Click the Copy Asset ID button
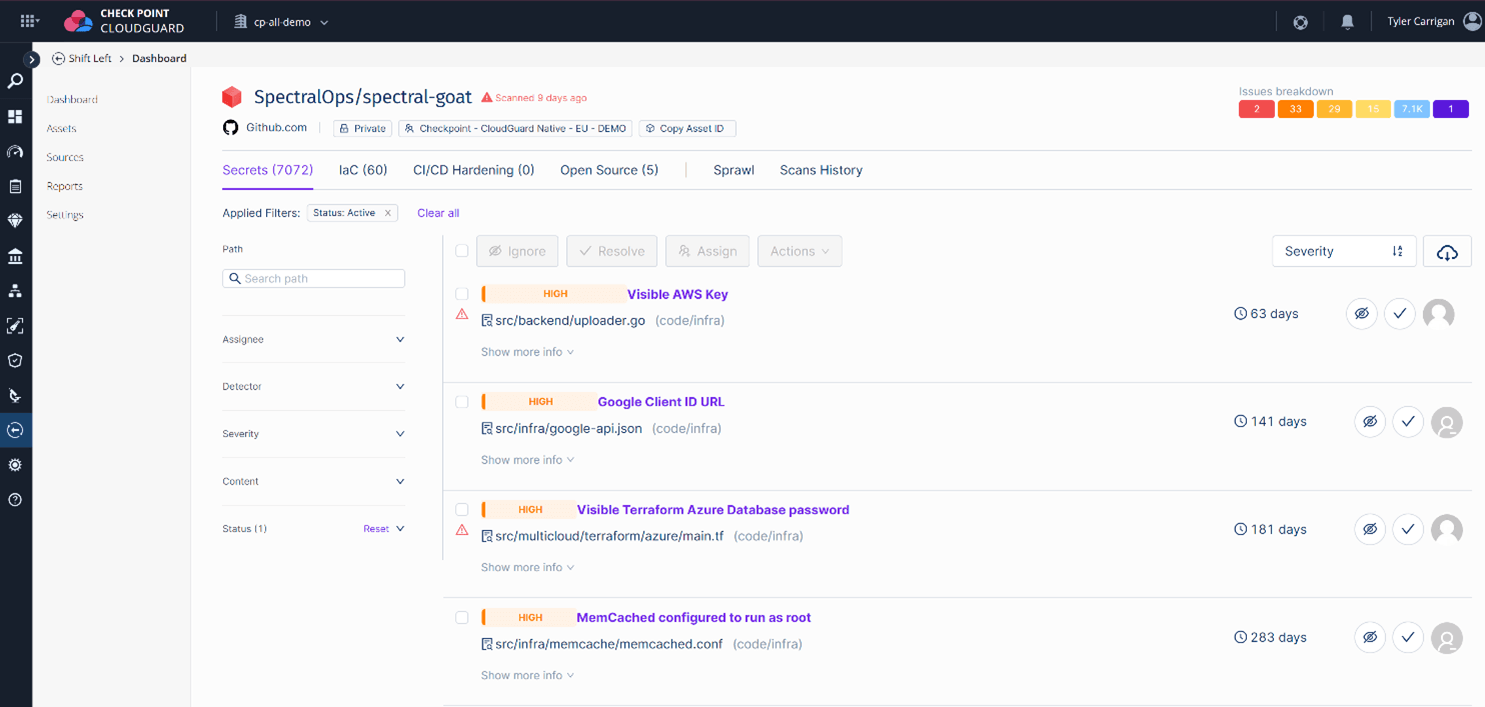 (x=687, y=129)
